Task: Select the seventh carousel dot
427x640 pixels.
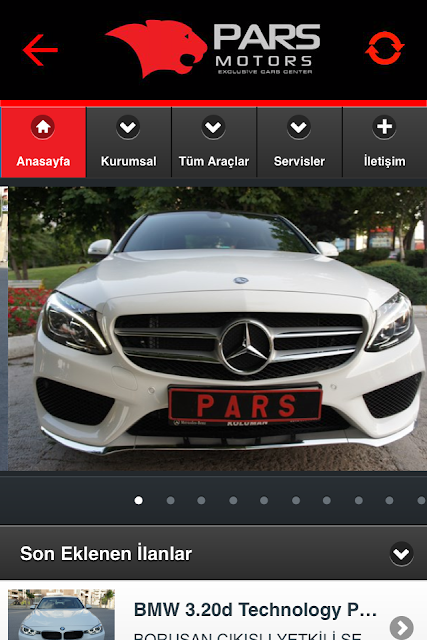Action: click(x=327, y=500)
